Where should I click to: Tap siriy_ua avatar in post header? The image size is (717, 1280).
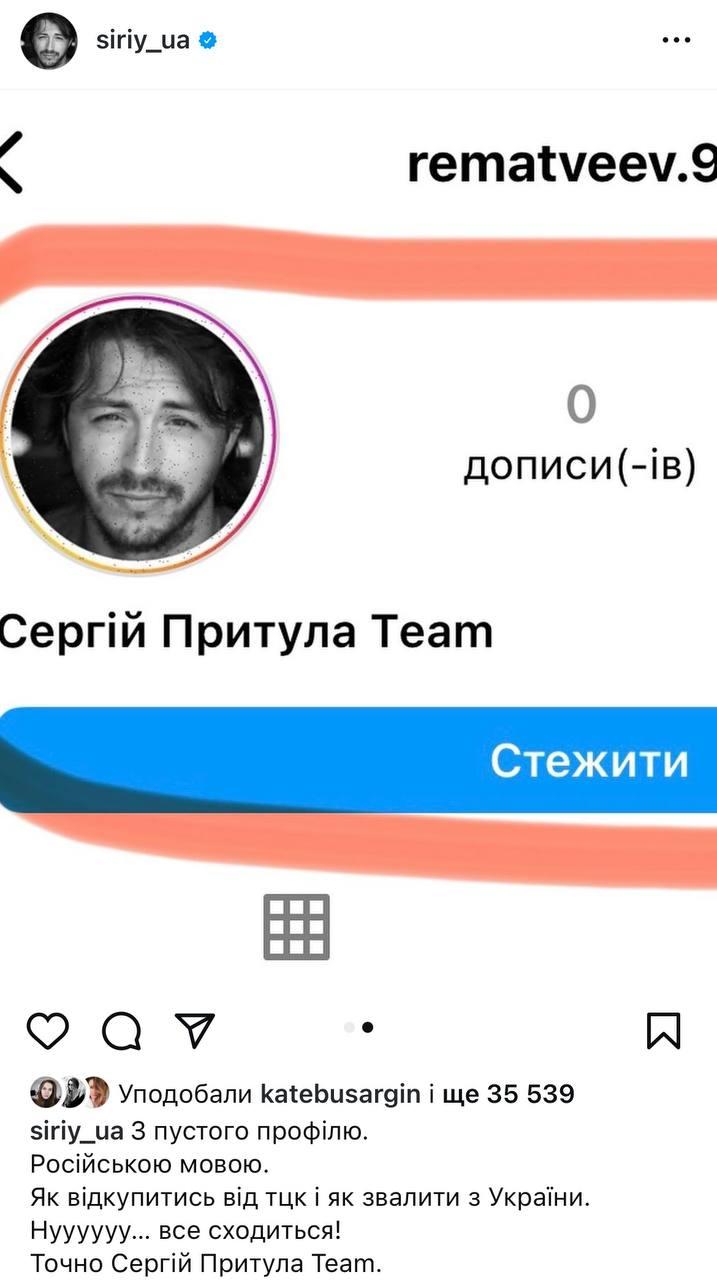coord(48,41)
